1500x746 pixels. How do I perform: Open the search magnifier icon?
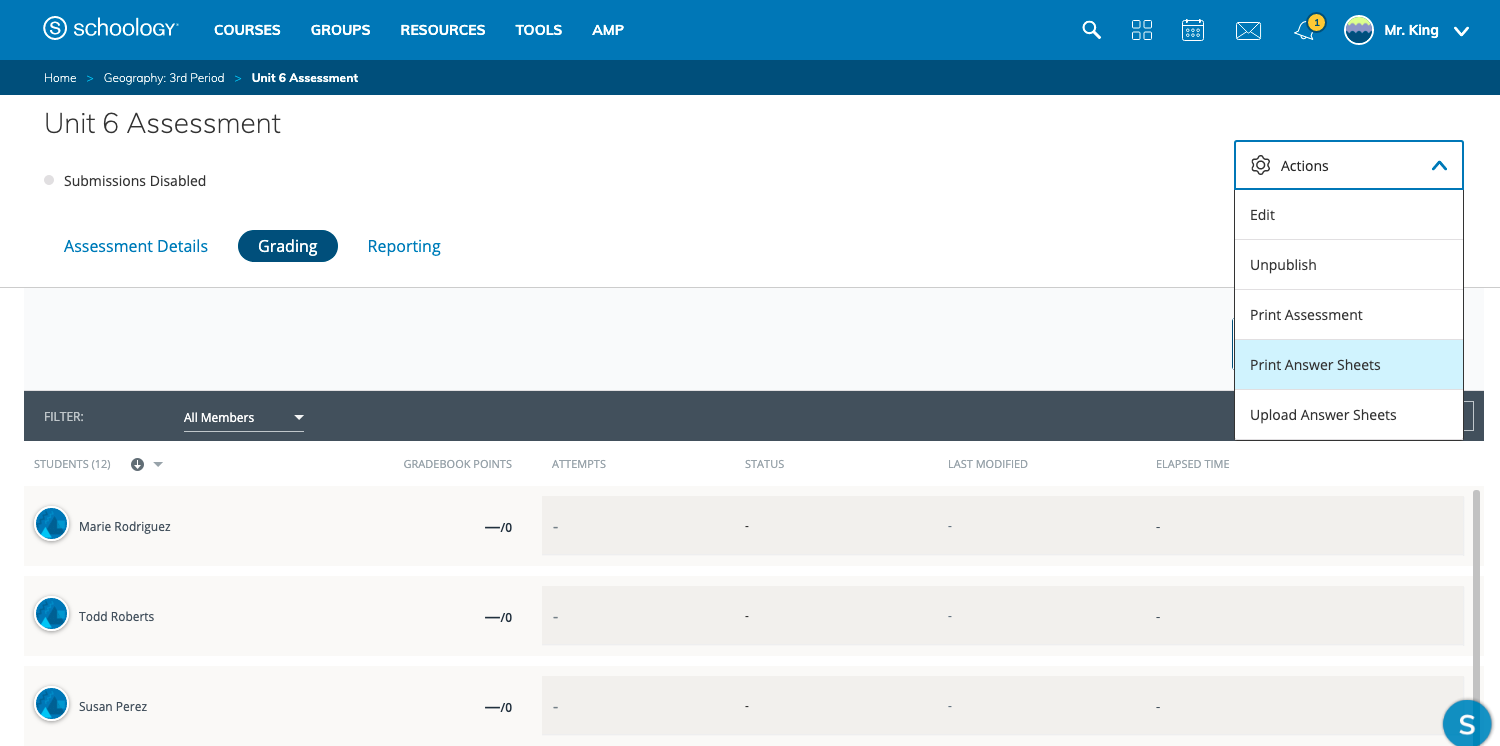[x=1091, y=30]
